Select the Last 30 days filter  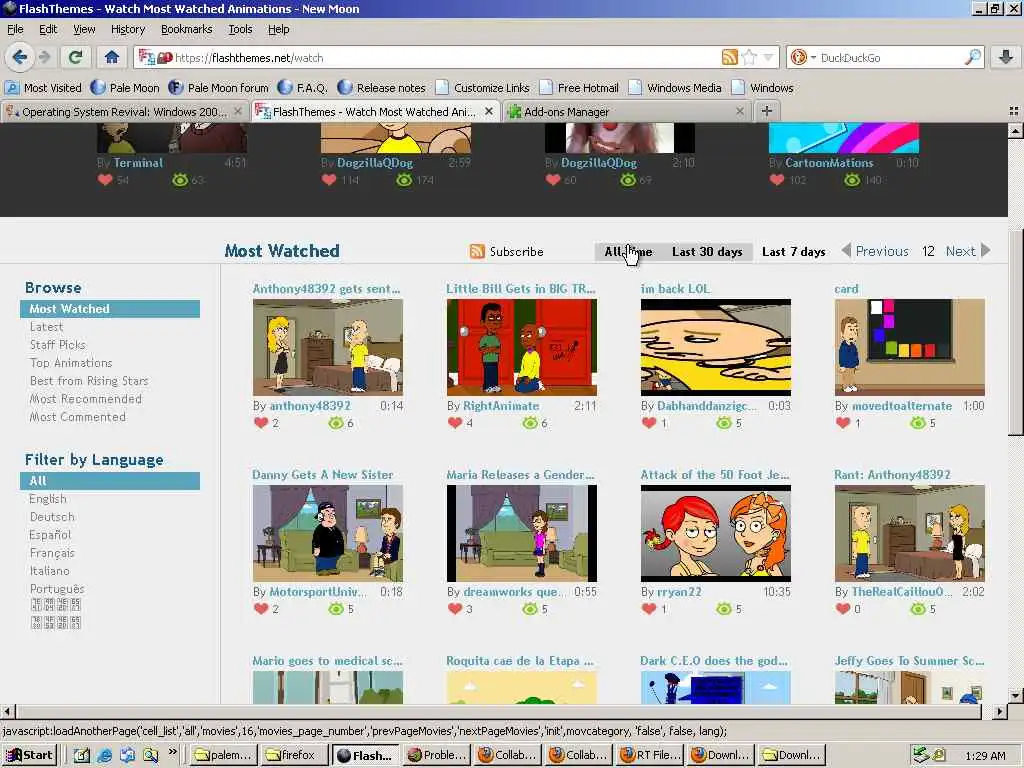[707, 251]
